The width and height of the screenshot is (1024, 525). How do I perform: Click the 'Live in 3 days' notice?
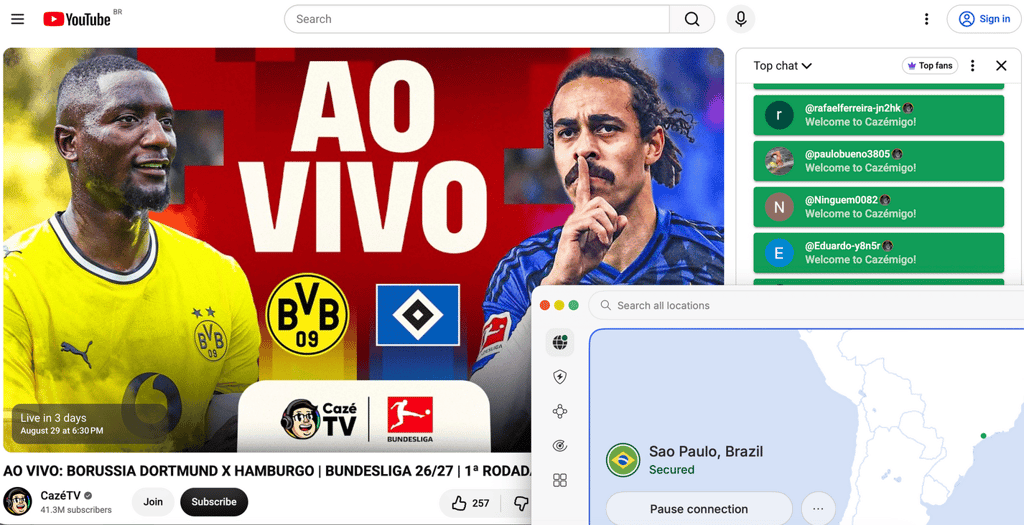89,424
